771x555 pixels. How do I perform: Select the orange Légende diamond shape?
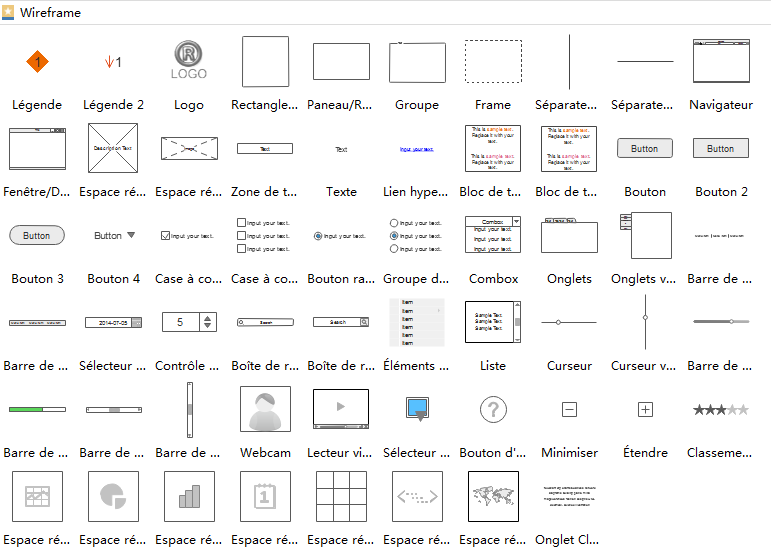click(37, 62)
